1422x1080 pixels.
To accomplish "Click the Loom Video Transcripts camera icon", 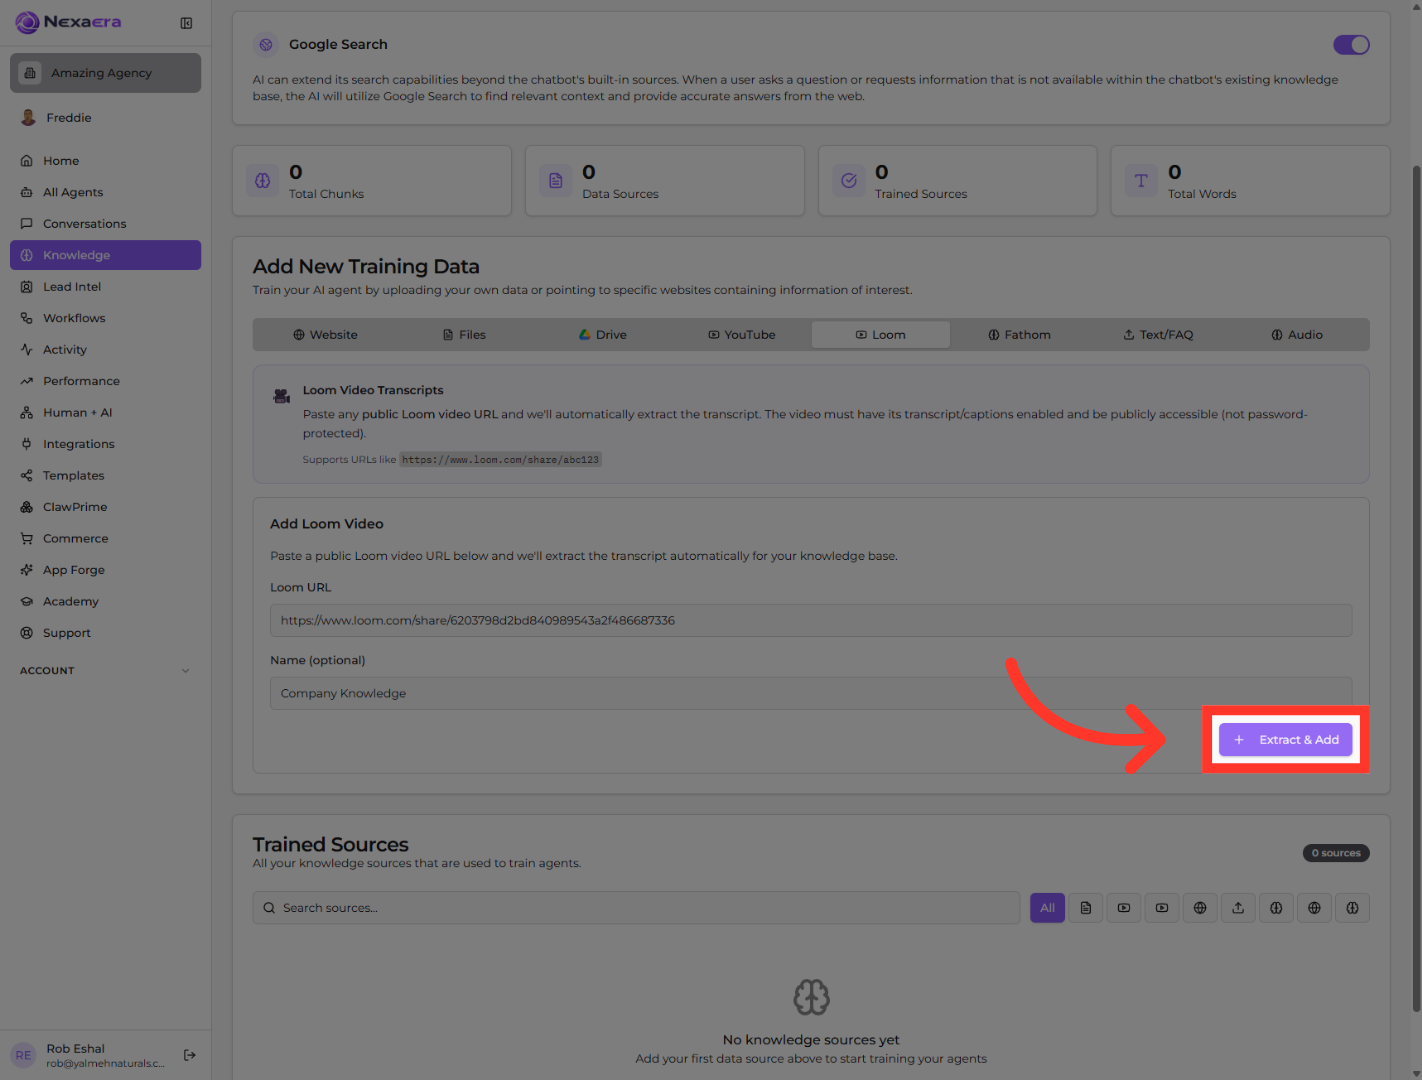I will (282, 396).
